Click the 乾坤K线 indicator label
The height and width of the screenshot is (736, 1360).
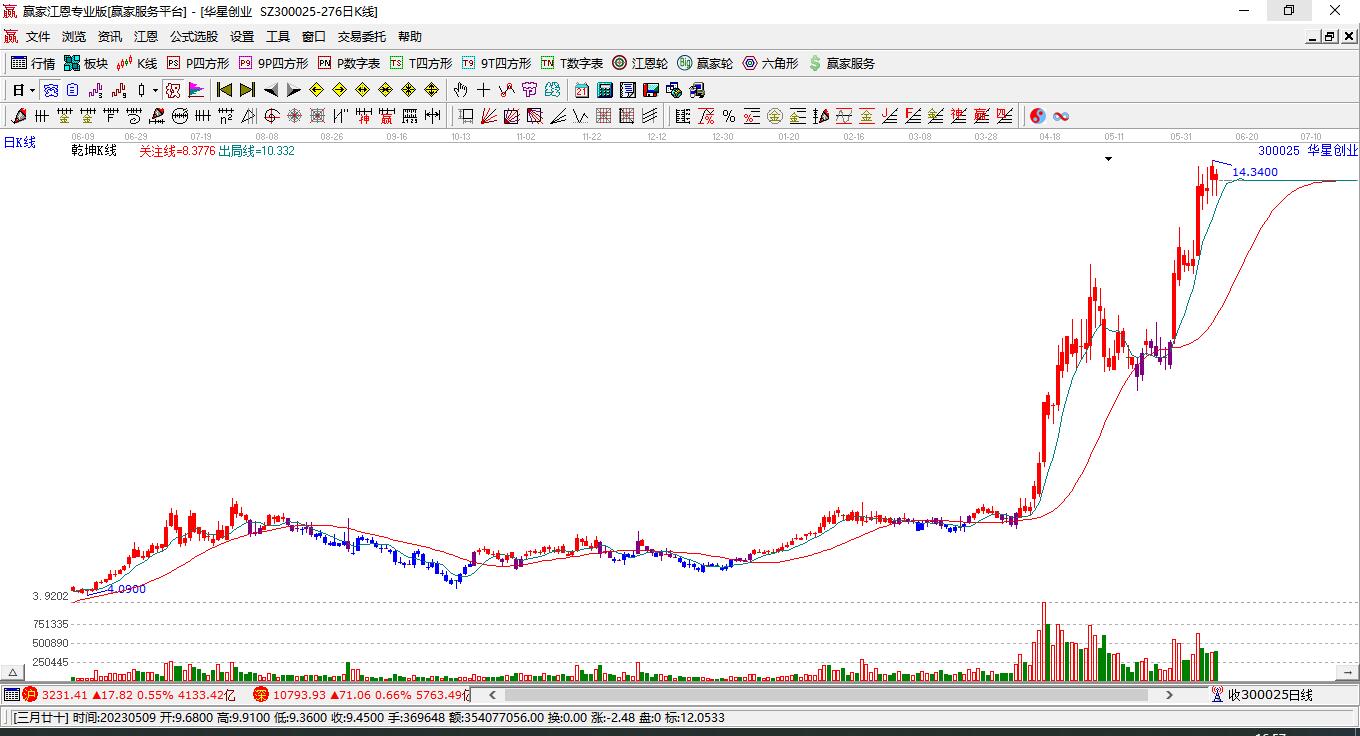[x=94, y=151]
